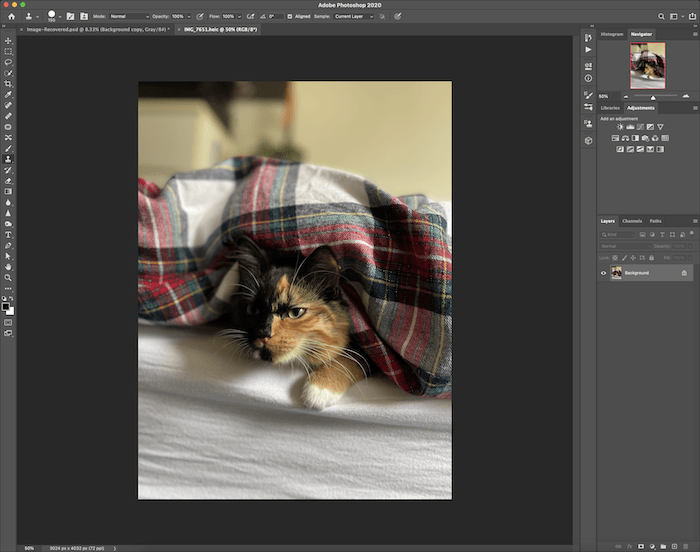Open the tool preset picker arrow
Screen dimensions: 700x552
(x=38, y=17)
